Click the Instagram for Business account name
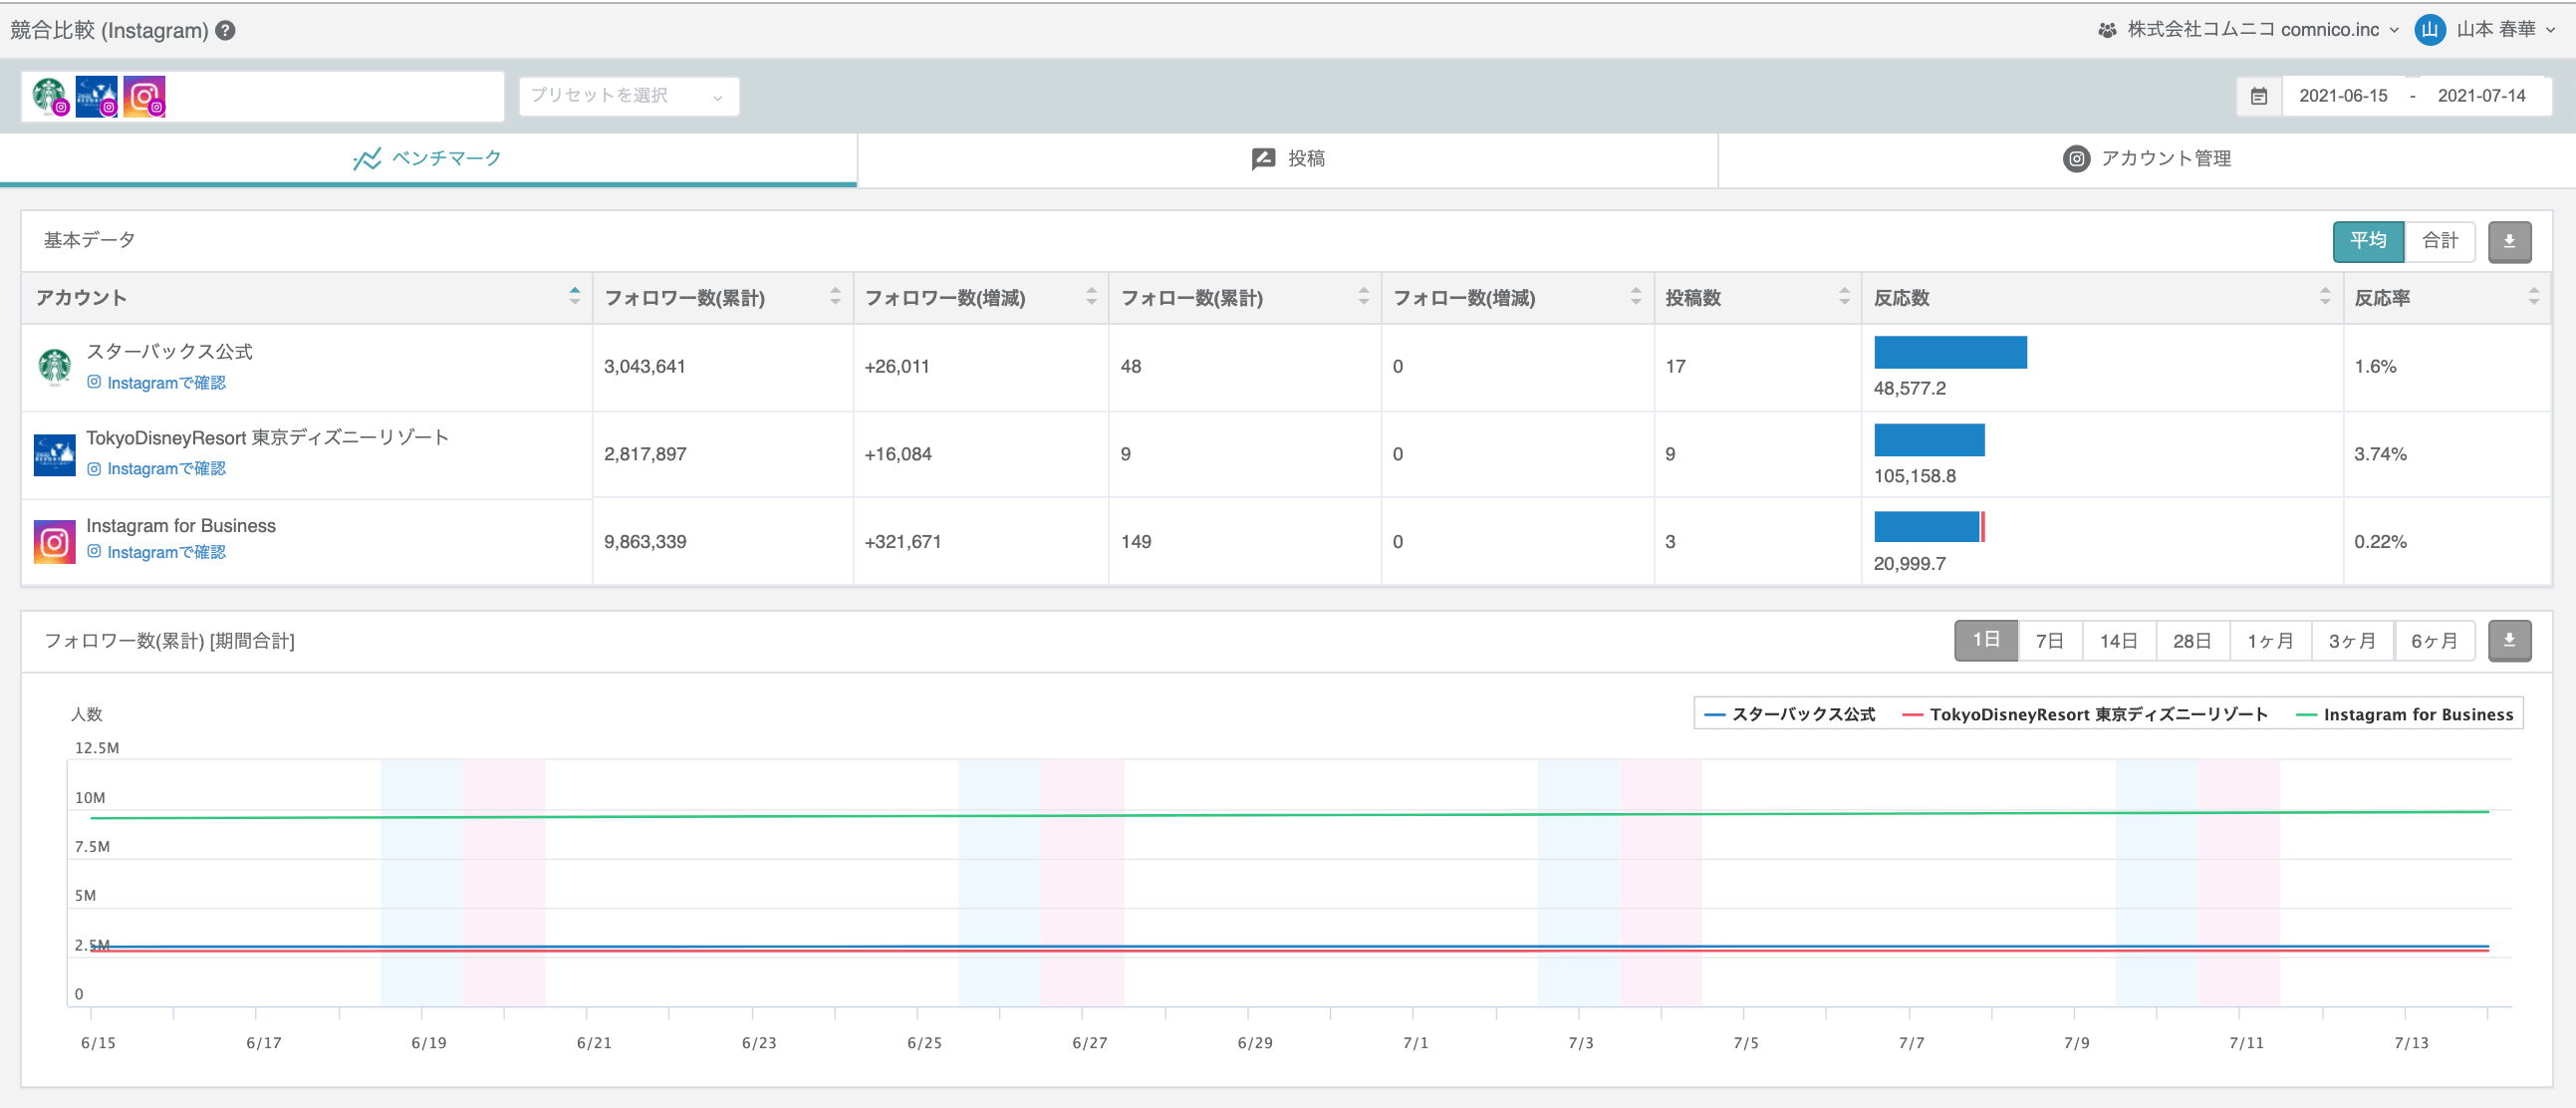 [181, 526]
